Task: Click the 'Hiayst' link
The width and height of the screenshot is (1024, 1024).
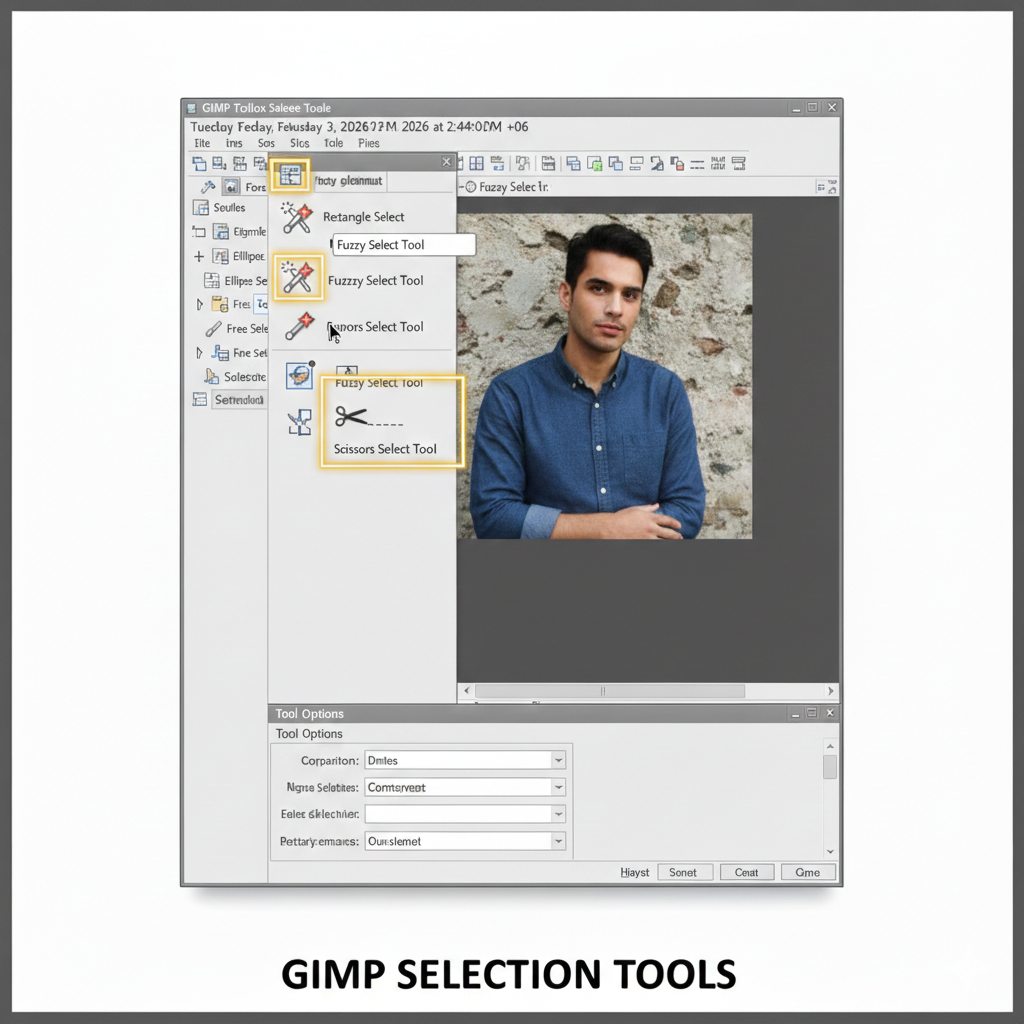Action: point(635,872)
